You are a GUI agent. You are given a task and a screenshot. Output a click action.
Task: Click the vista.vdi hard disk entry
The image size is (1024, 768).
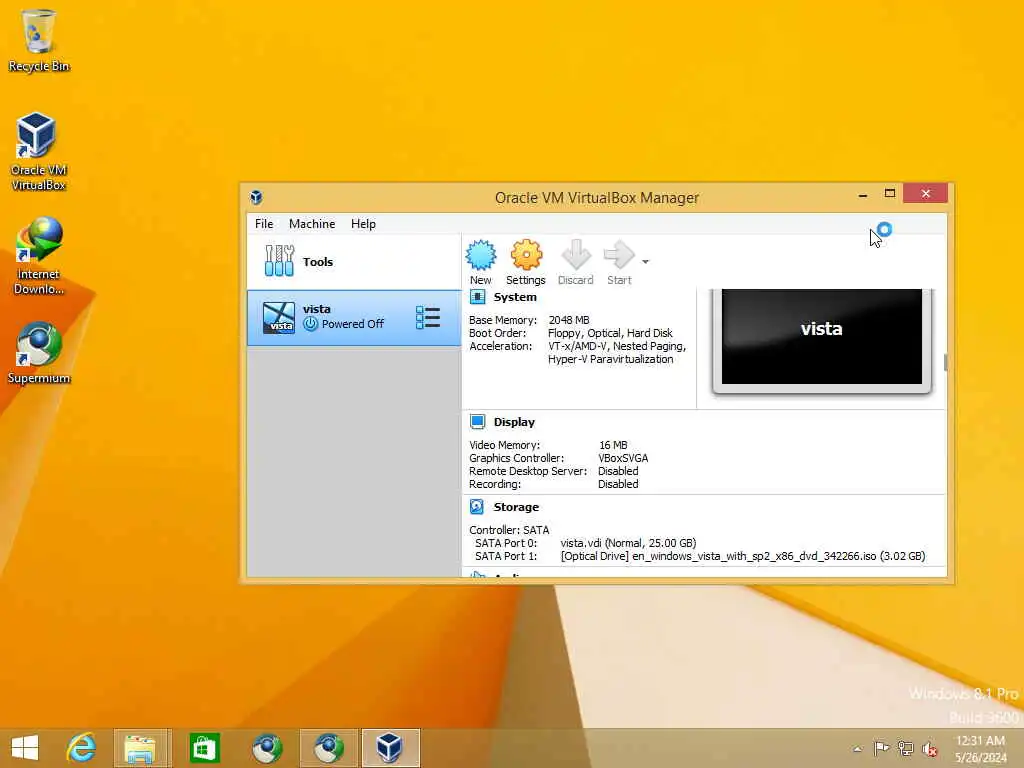628,543
